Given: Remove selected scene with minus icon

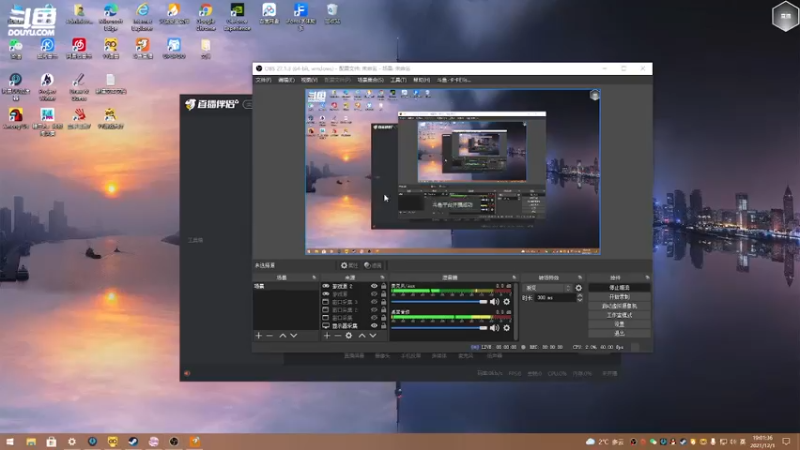Looking at the screenshot, I should [270, 336].
